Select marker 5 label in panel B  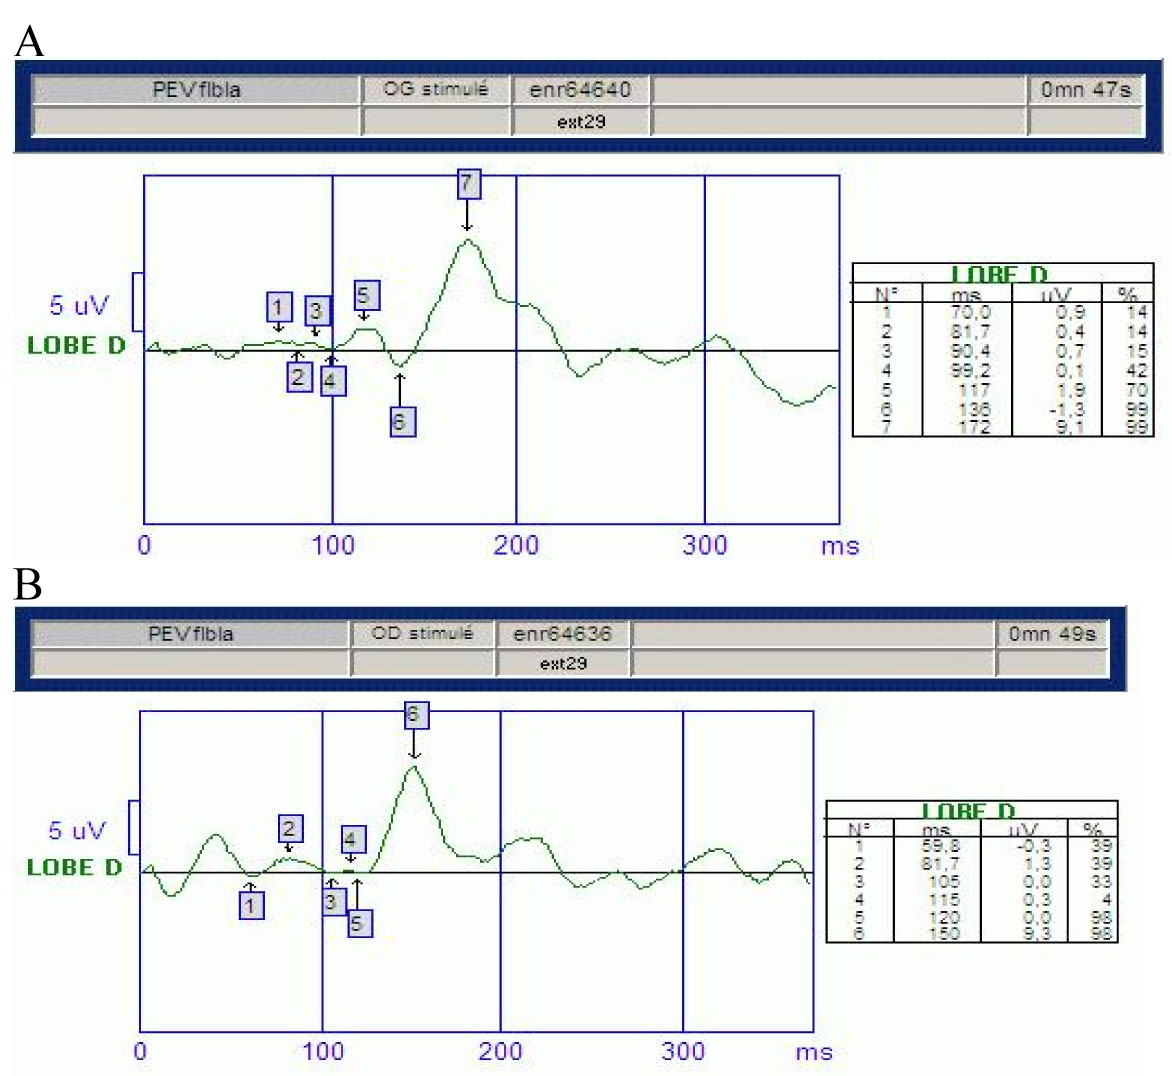point(358,923)
